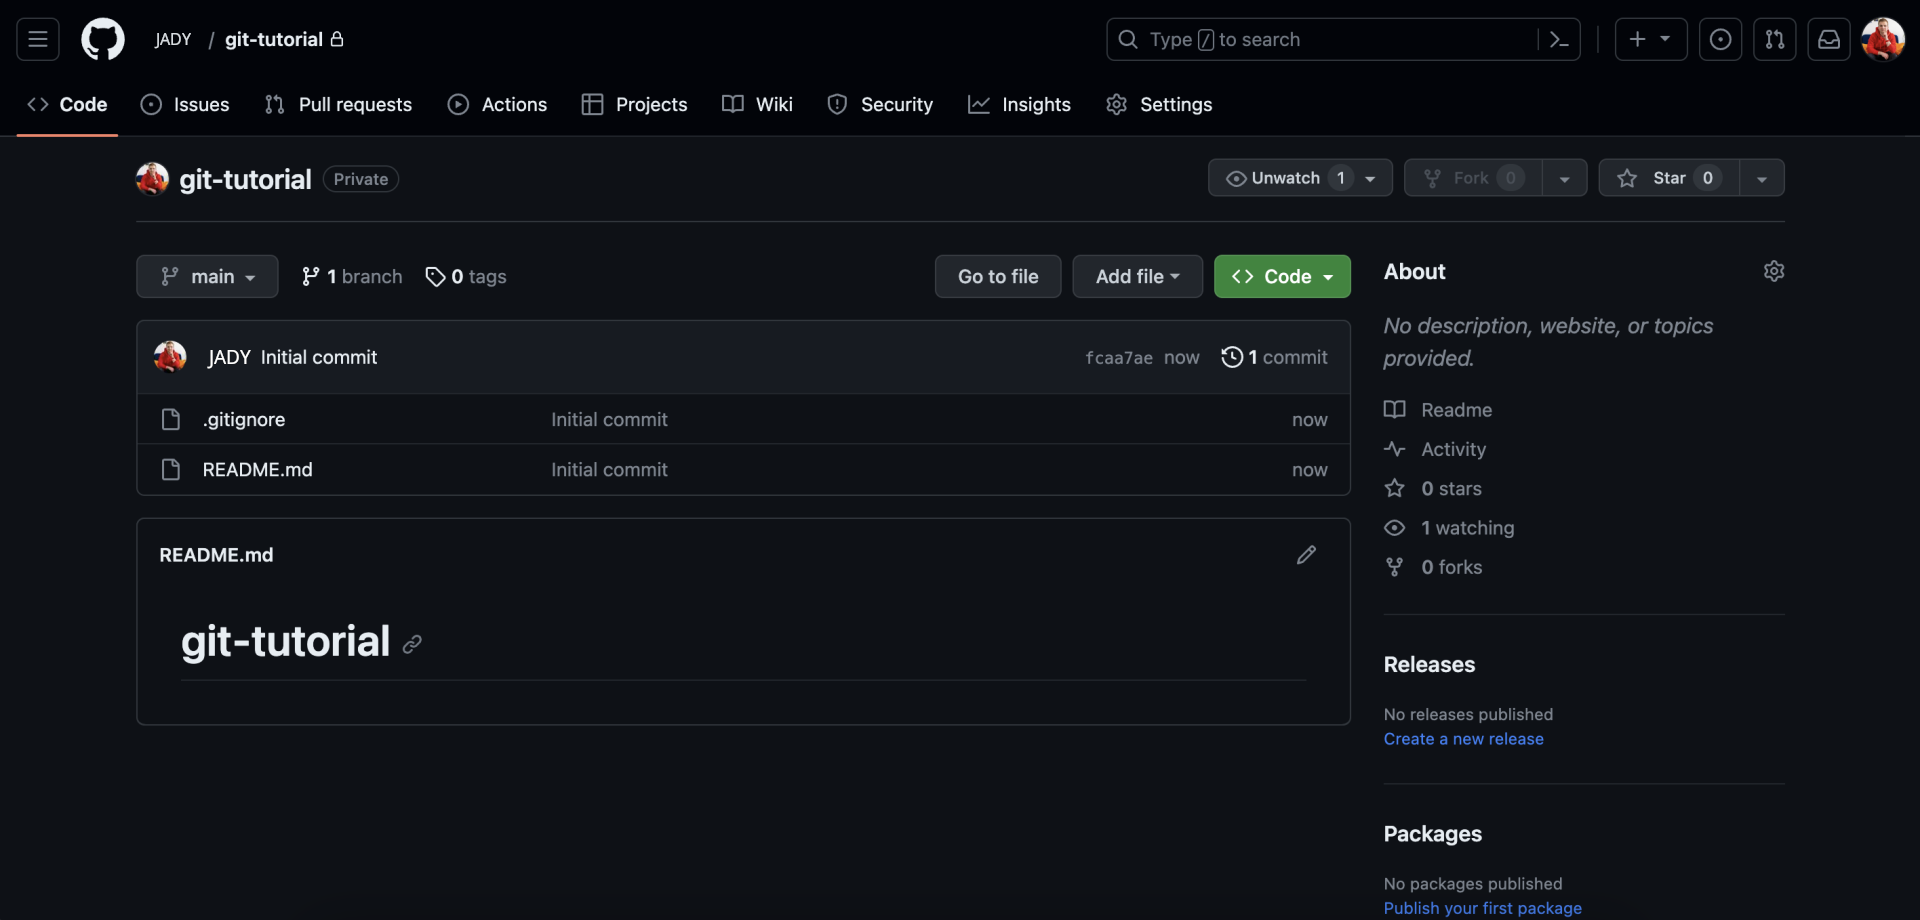This screenshot has width=1920, height=920.
Task: Edit README with the pencil icon
Action: [1306, 555]
